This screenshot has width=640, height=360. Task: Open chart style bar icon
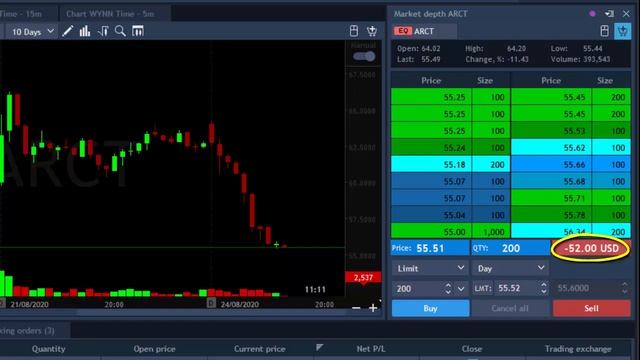(85, 31)
